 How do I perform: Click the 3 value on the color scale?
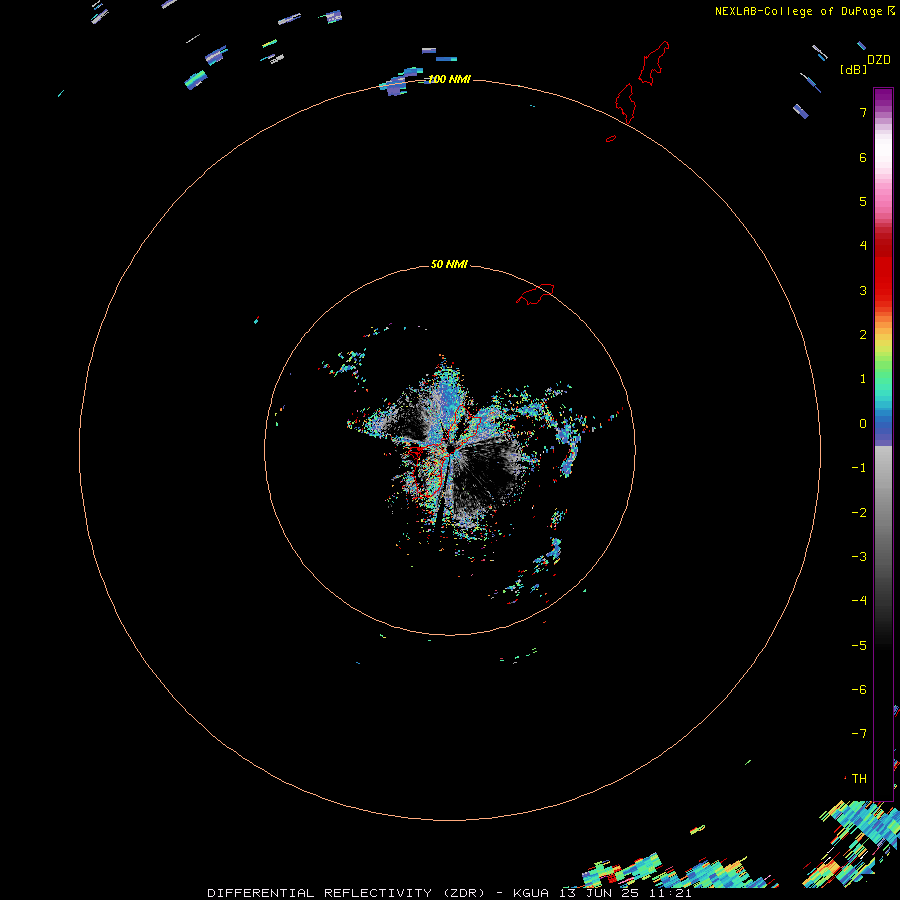tap(863, 290)
